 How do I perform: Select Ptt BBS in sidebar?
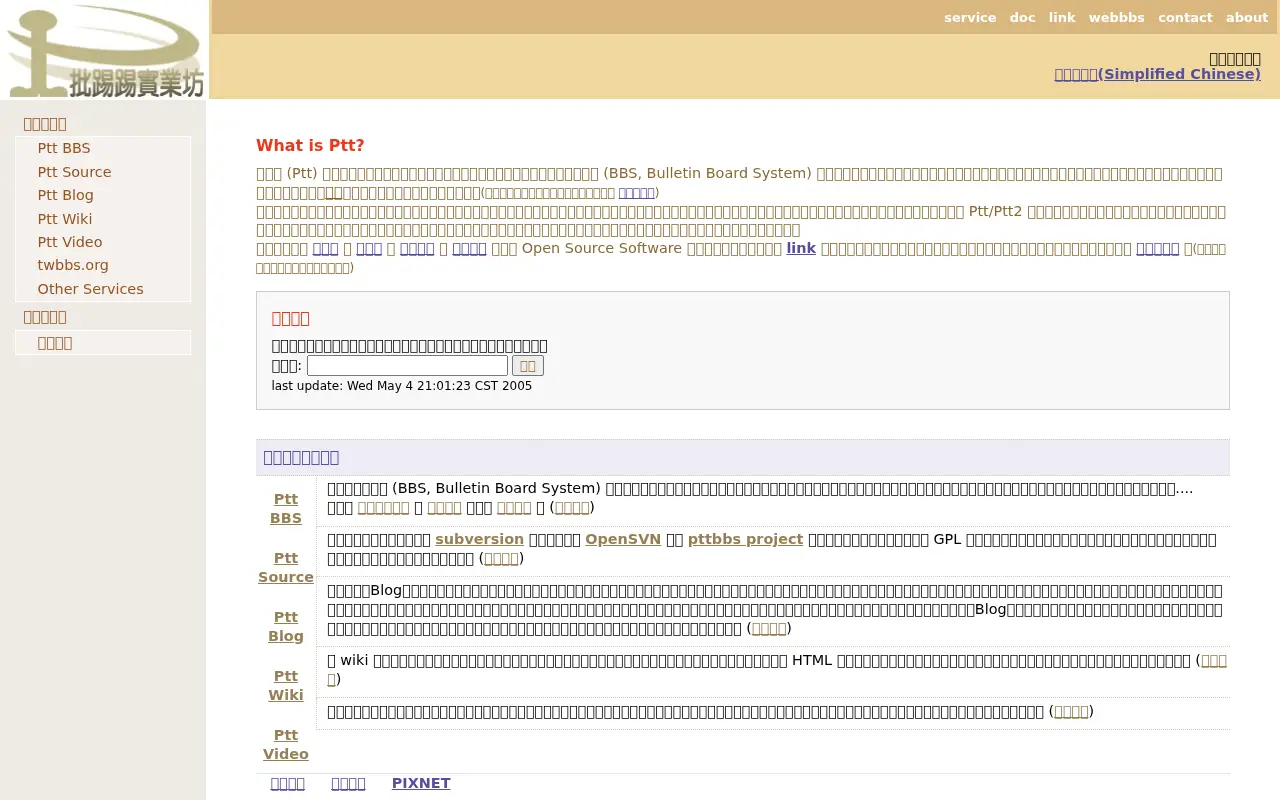coord(64,148)
